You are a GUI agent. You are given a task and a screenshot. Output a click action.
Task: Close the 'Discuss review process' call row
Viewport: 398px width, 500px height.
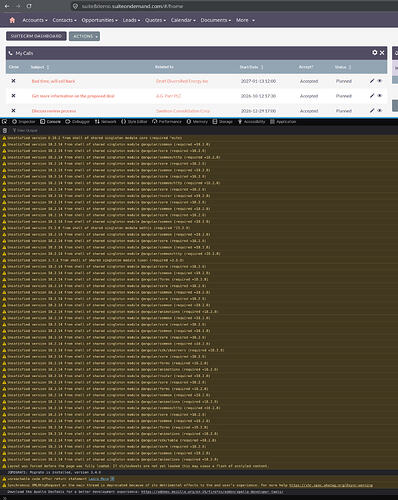click(x=13, y=110)
